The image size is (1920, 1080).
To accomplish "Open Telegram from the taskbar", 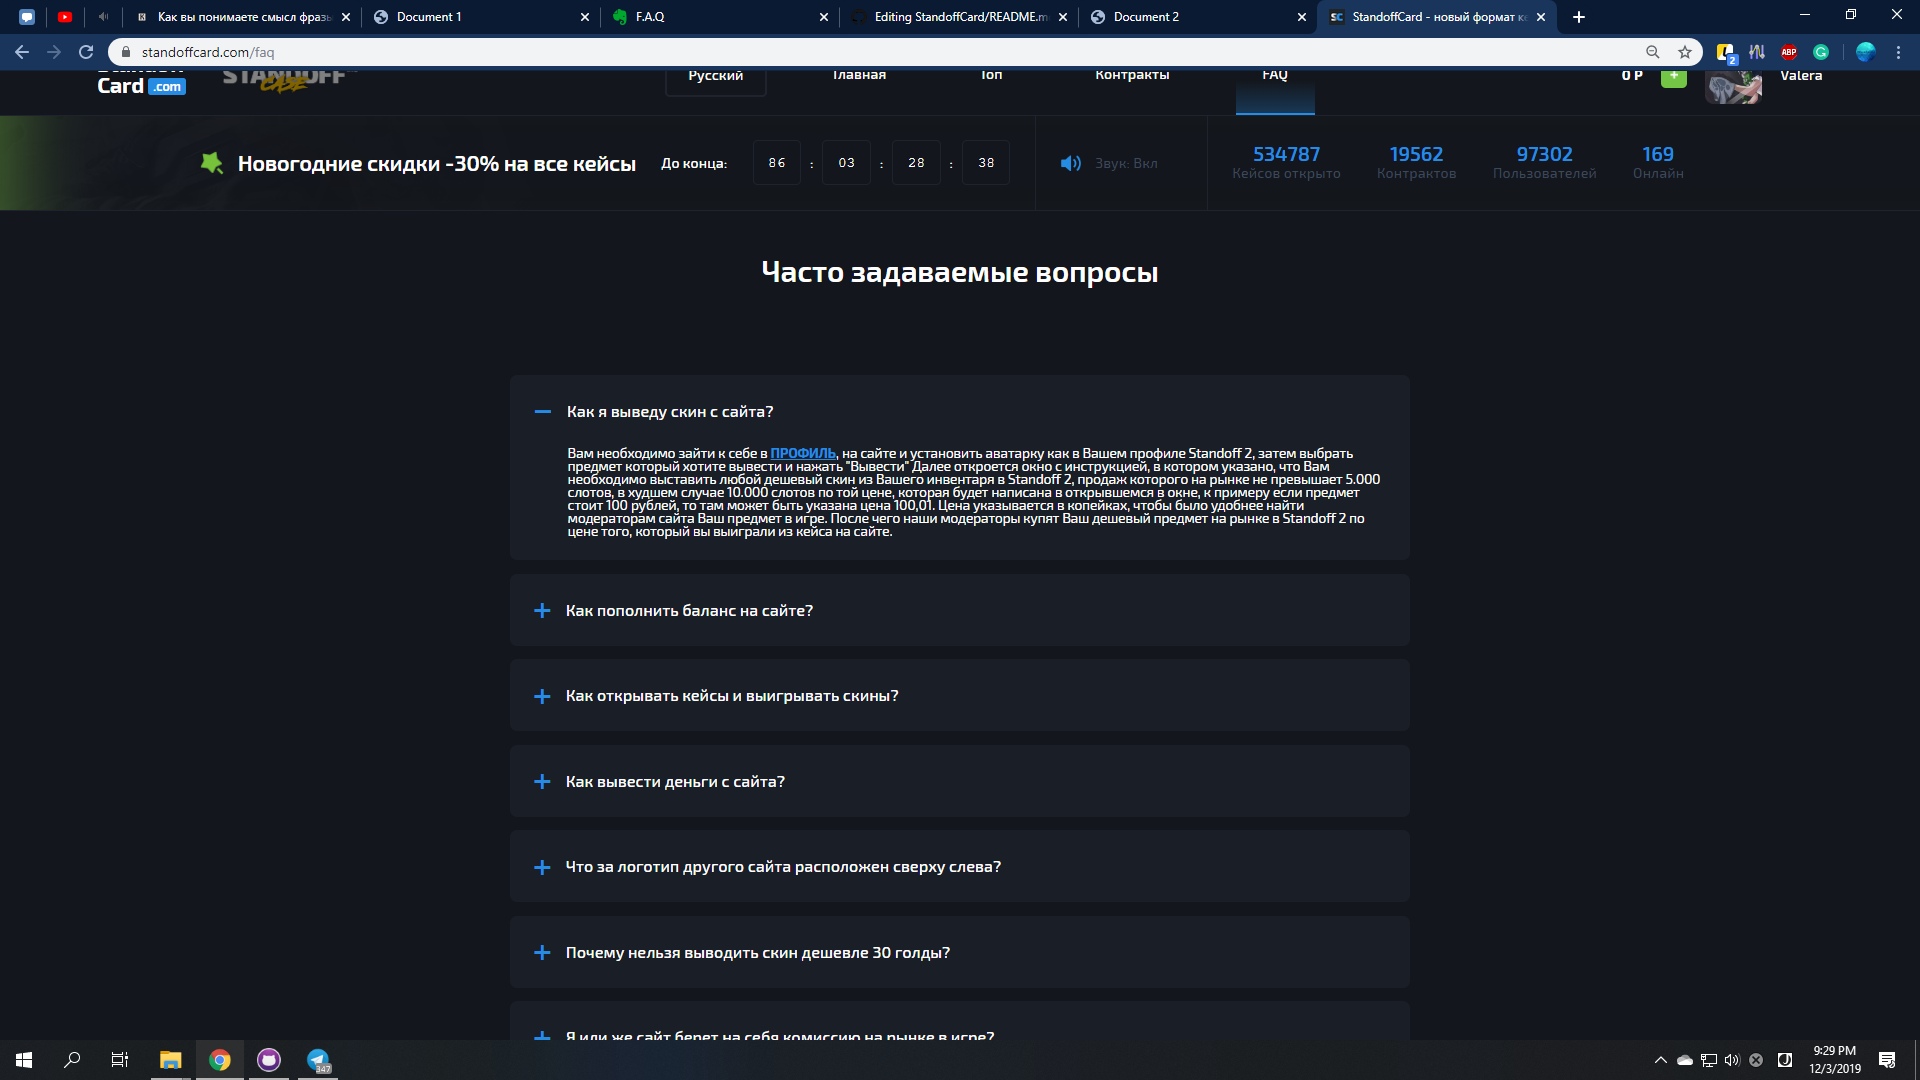I will point(318,1060).
